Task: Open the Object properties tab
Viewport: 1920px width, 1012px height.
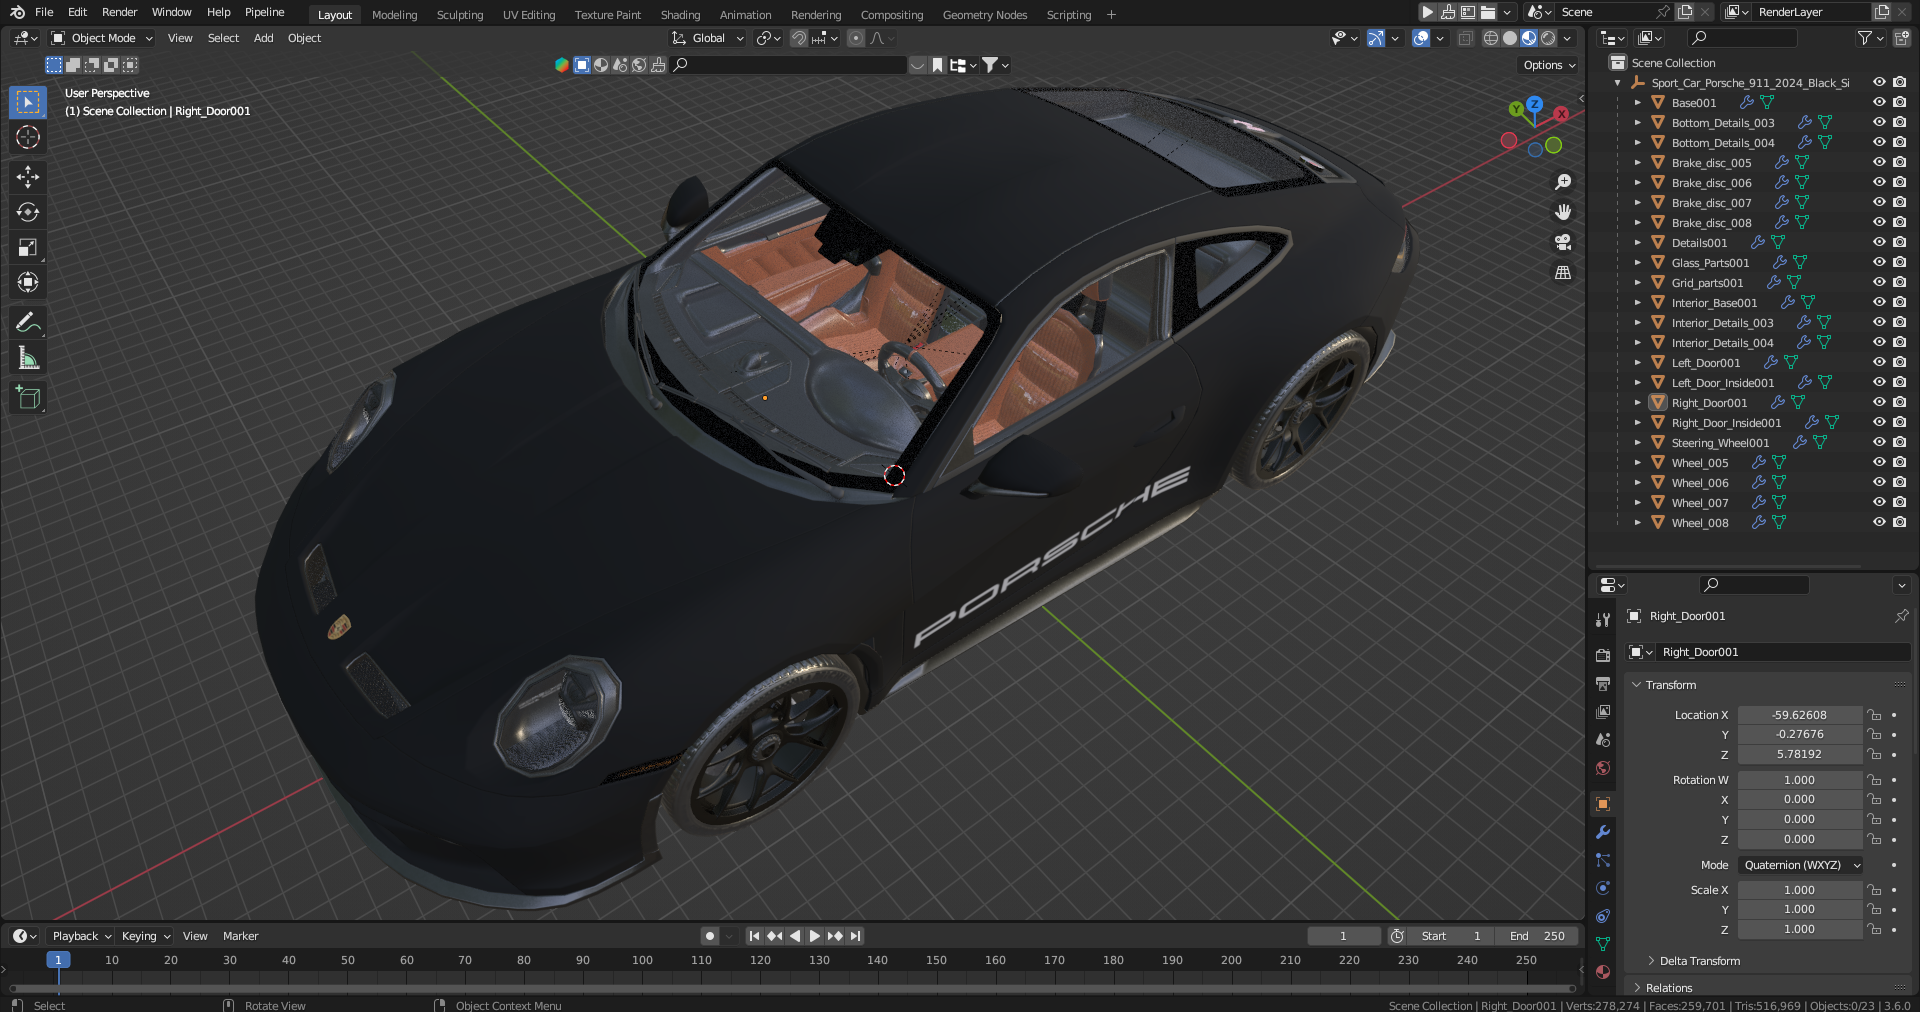Action: pos(1603,804)
